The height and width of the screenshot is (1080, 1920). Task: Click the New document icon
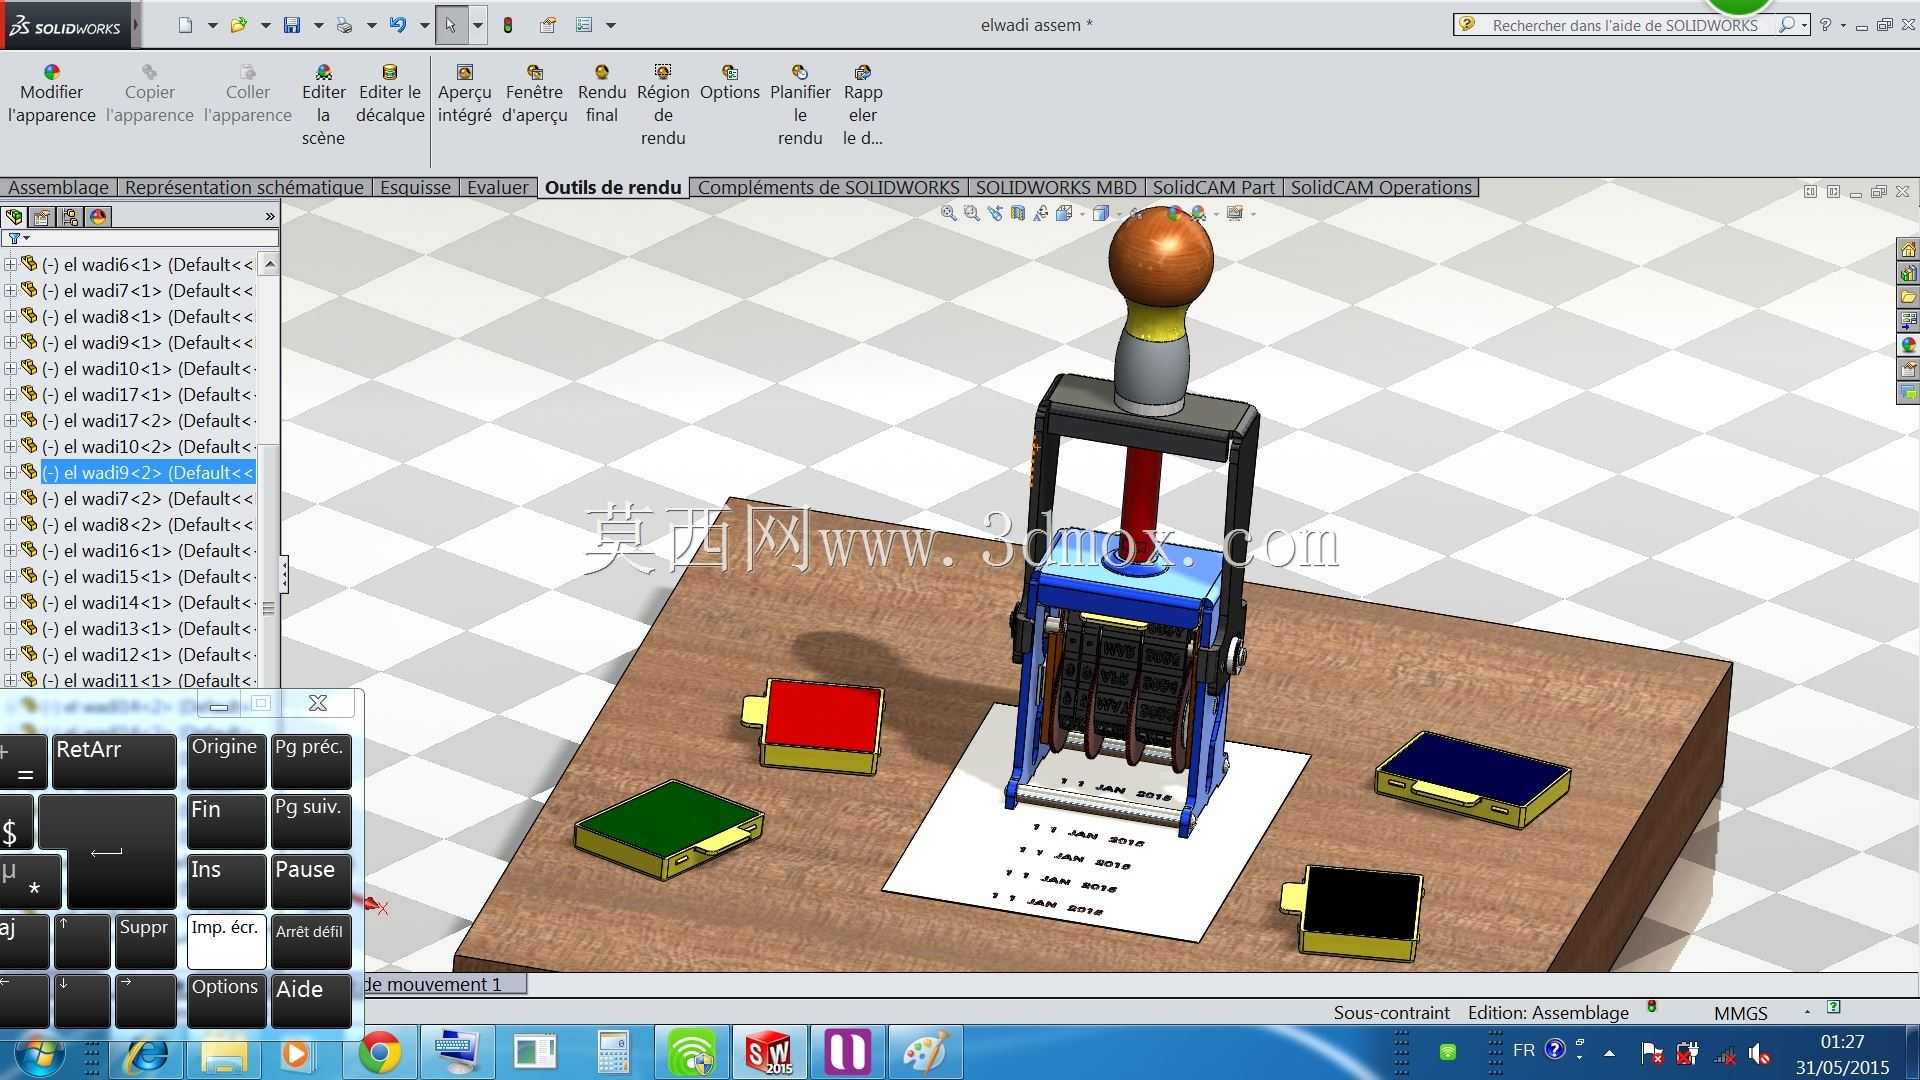(x=186, y=25)
